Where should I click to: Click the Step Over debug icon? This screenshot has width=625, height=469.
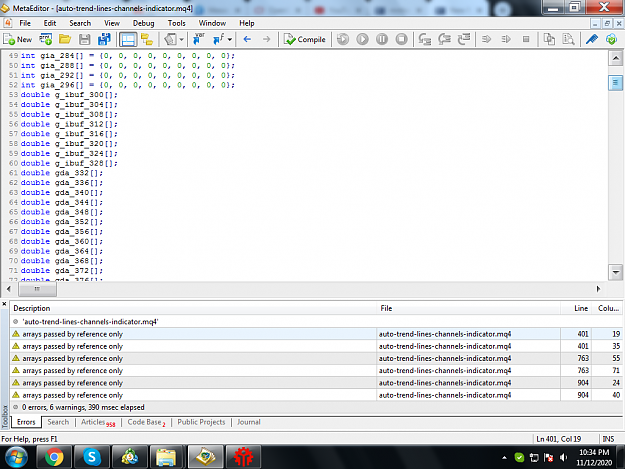point(444,39)
